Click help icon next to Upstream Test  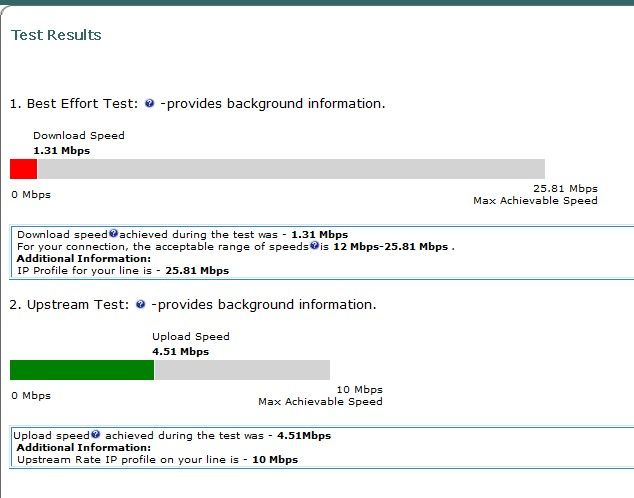[140, 304]
